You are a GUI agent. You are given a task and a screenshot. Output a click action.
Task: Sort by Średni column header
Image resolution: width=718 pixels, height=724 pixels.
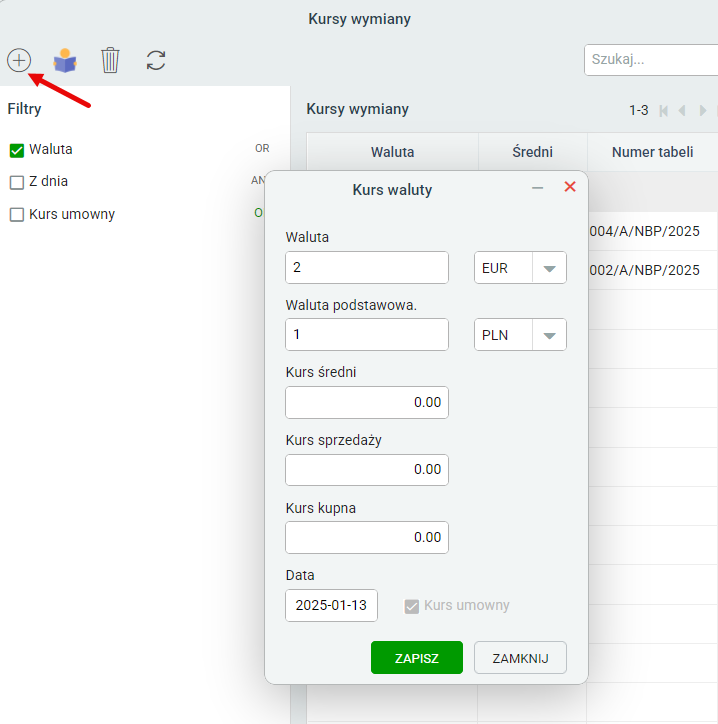click(532, 152)
